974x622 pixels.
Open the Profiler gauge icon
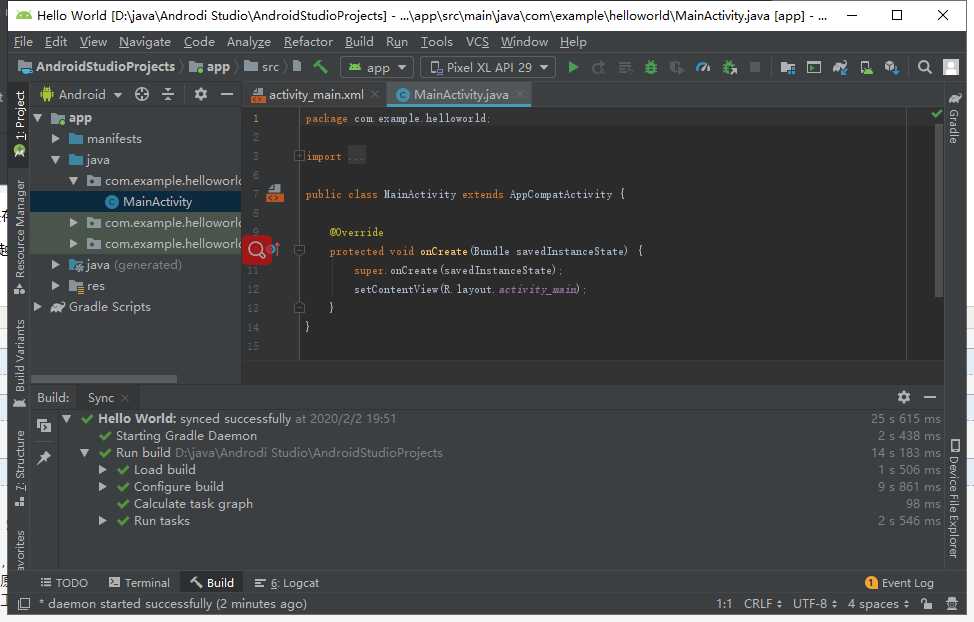pyautogui.click(x=703, y=67)
